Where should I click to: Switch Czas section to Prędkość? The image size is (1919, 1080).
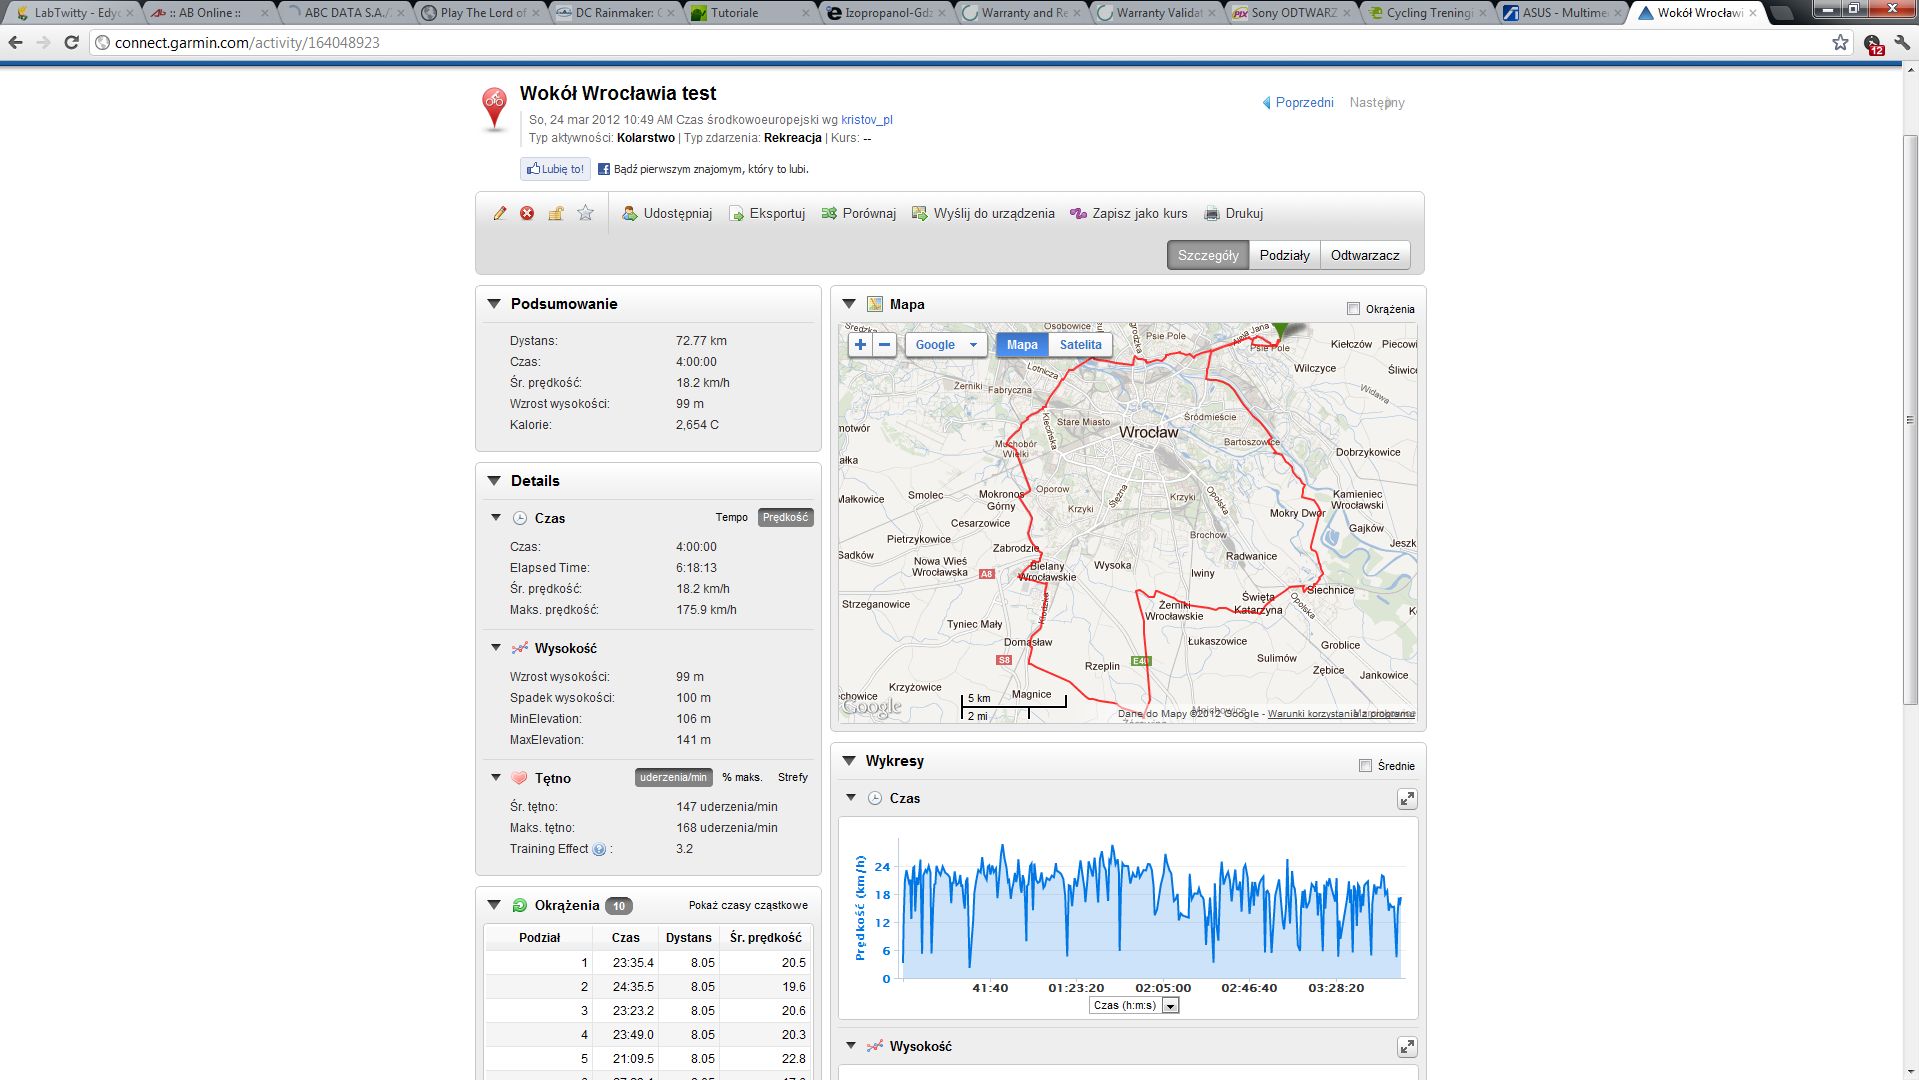785,517
